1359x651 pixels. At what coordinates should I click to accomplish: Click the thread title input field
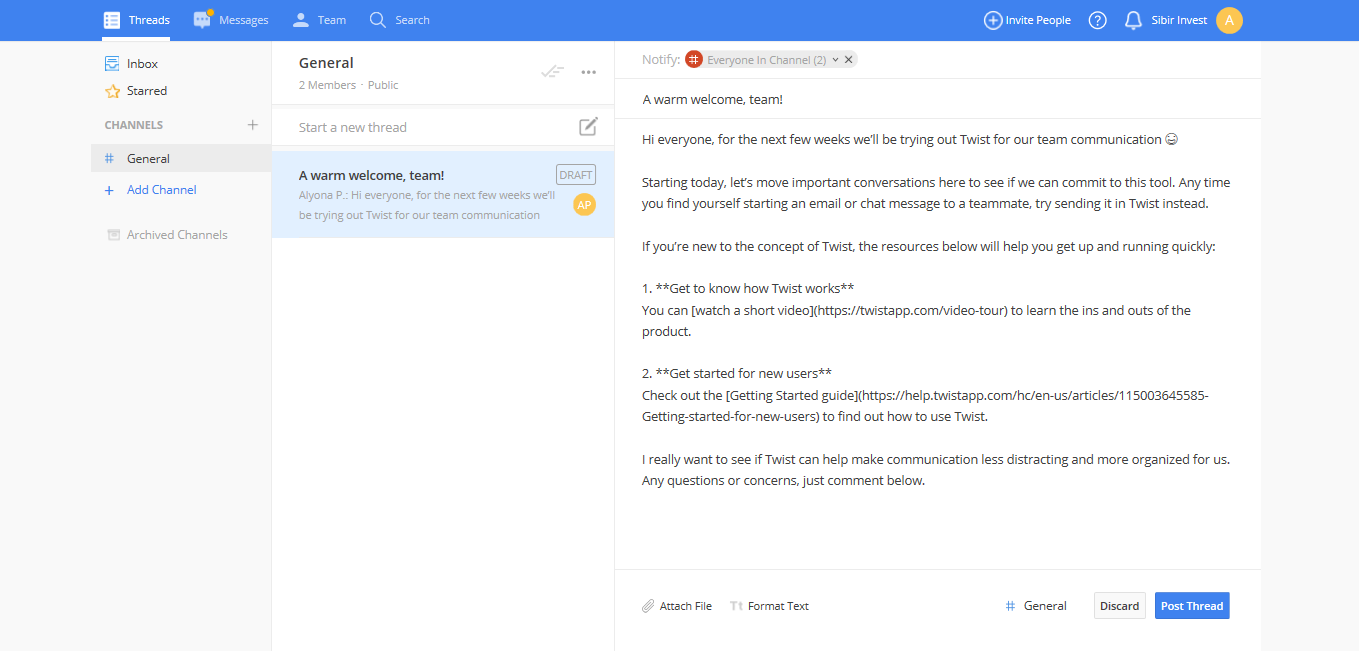[x=900, y=100]
